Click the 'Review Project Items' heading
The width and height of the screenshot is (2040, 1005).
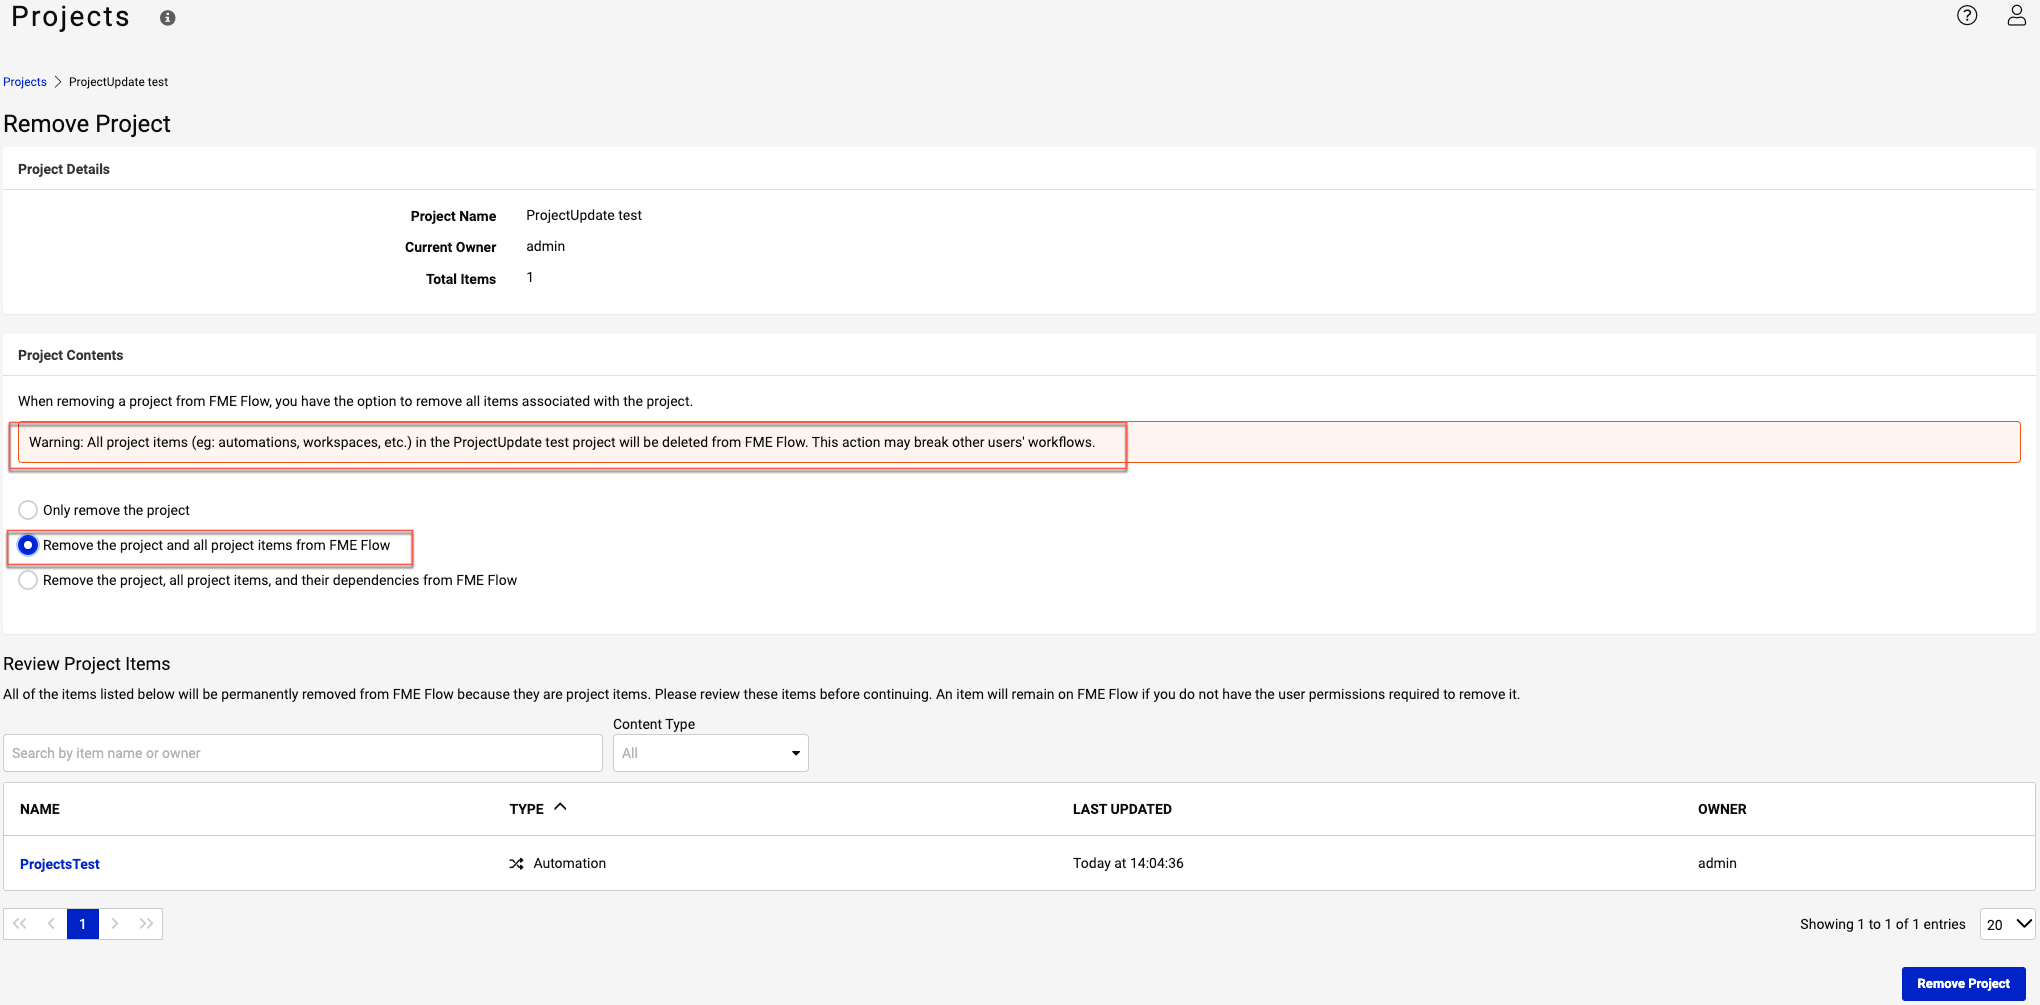(87, 664)
